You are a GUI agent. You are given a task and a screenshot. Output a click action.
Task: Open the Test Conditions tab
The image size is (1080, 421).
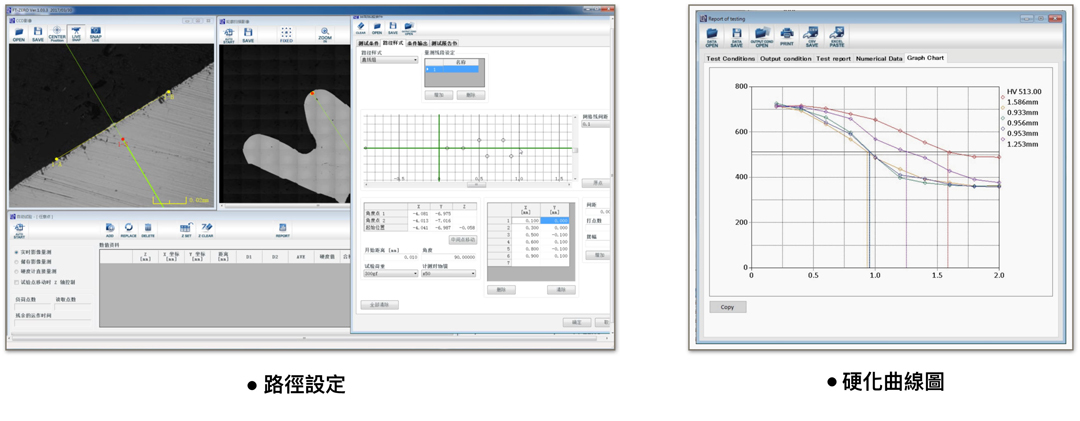tap(731, 59)
